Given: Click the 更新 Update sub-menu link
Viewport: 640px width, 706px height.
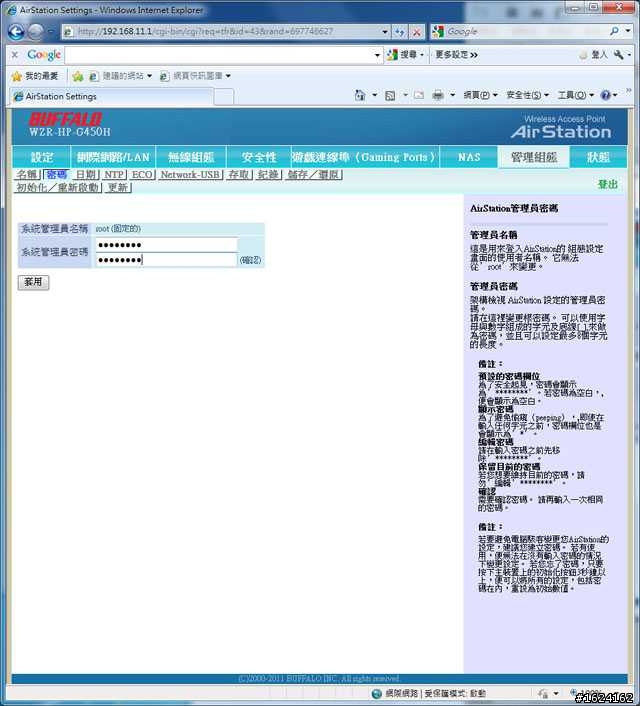Looking at the screenshot, I should (x=118, y=187).
